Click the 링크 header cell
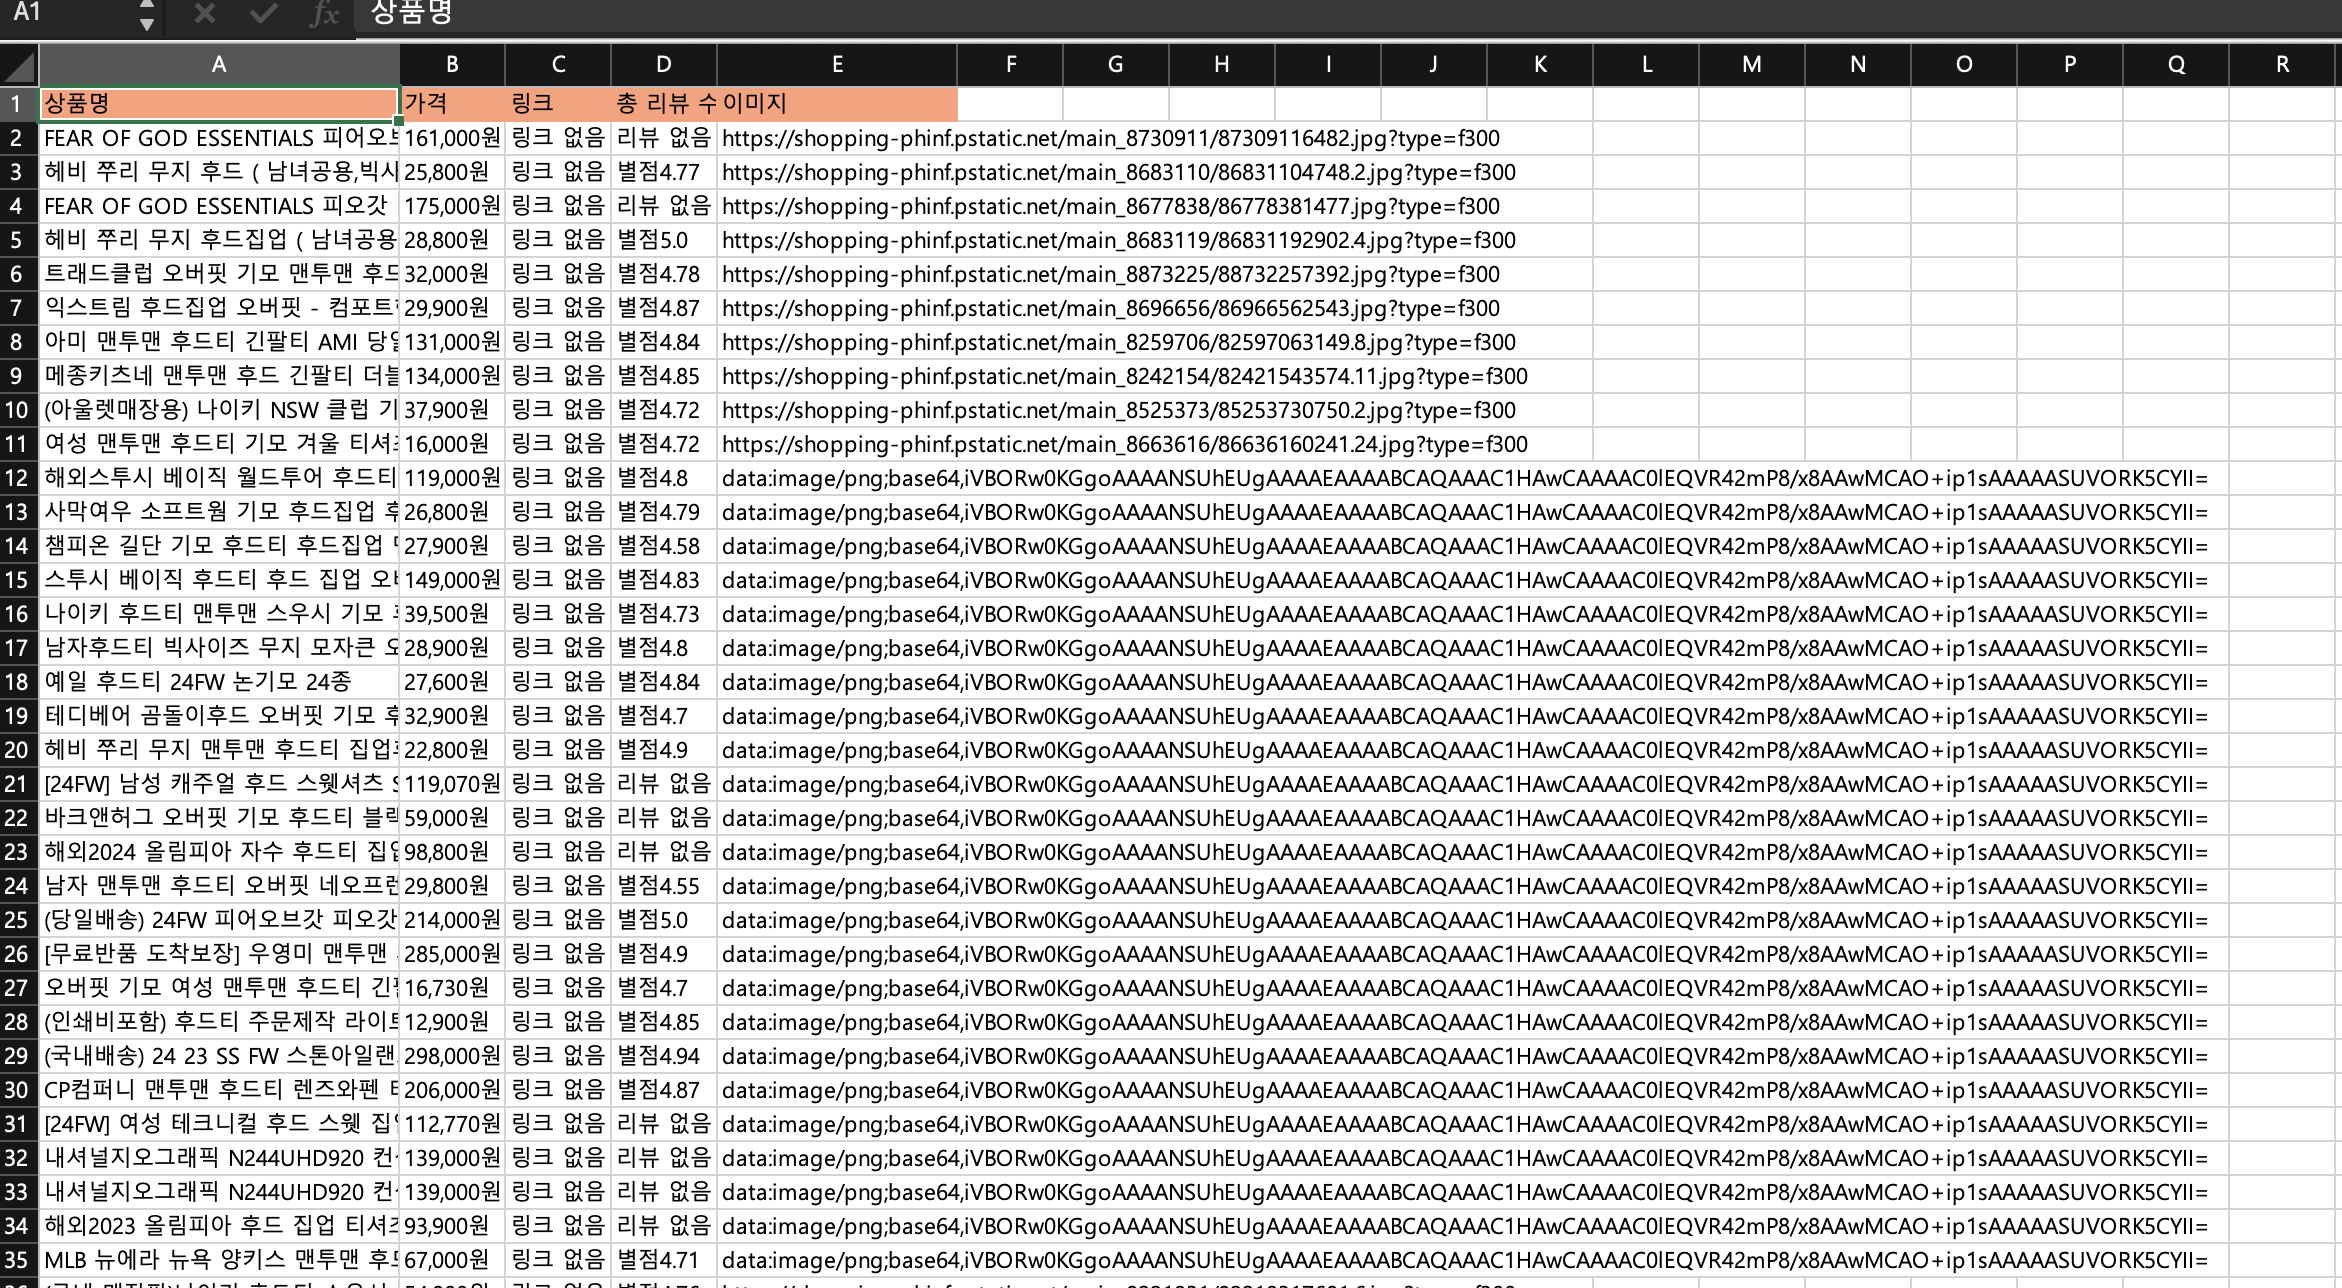The image size is (2342, 1288). [x=558, y=104]
